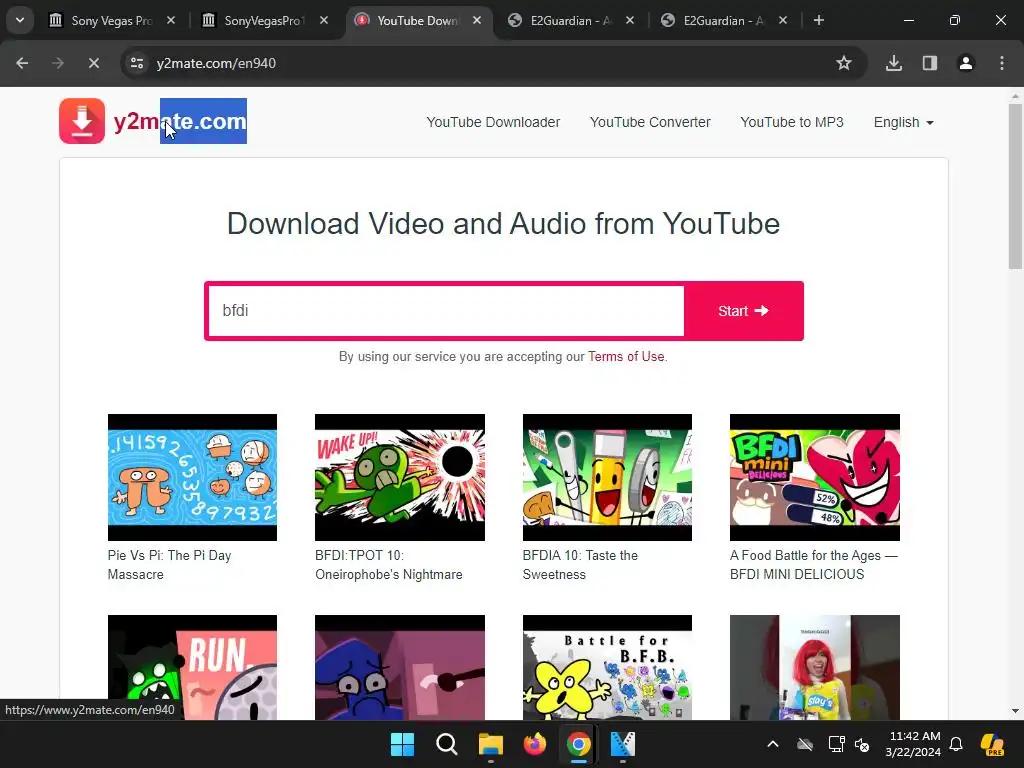Close the YouTube Downloader tab

(477, 20)
